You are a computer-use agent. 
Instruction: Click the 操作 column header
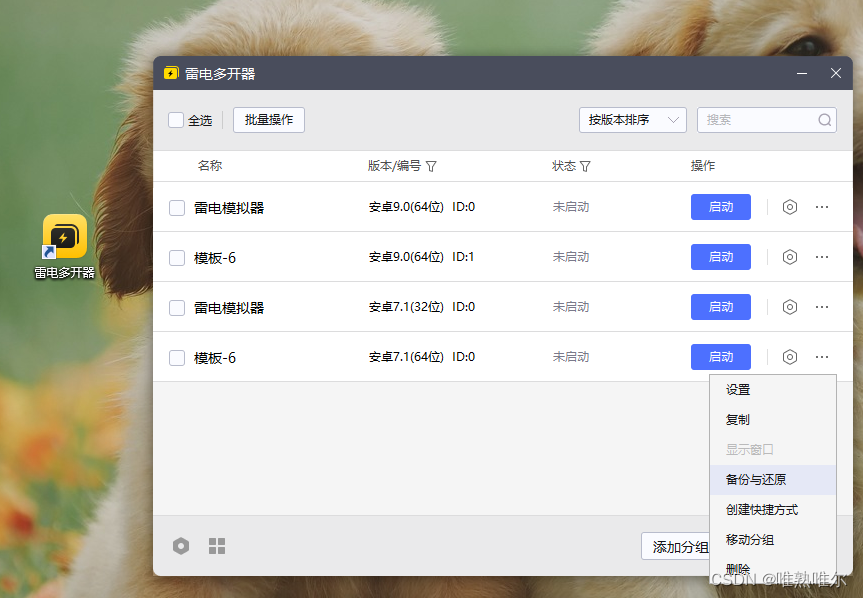(703, 166)
